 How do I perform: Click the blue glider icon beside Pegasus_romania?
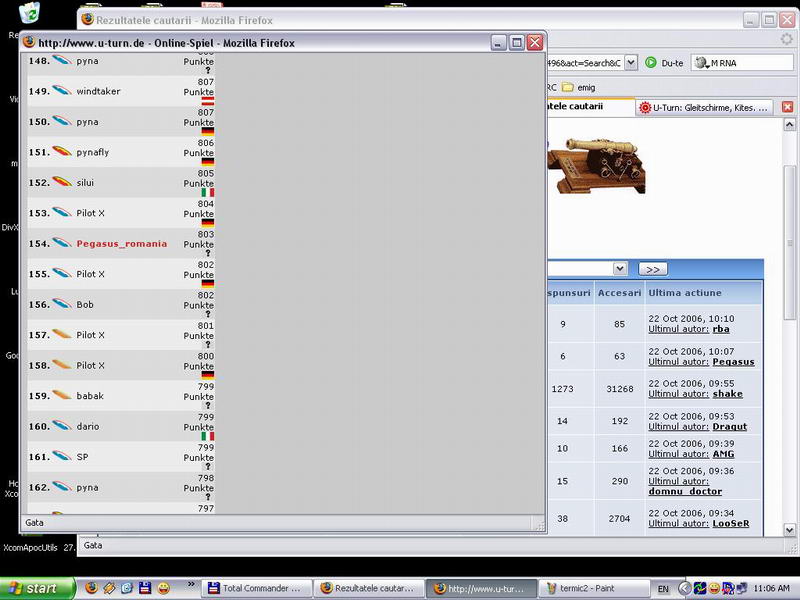(62, 243)
